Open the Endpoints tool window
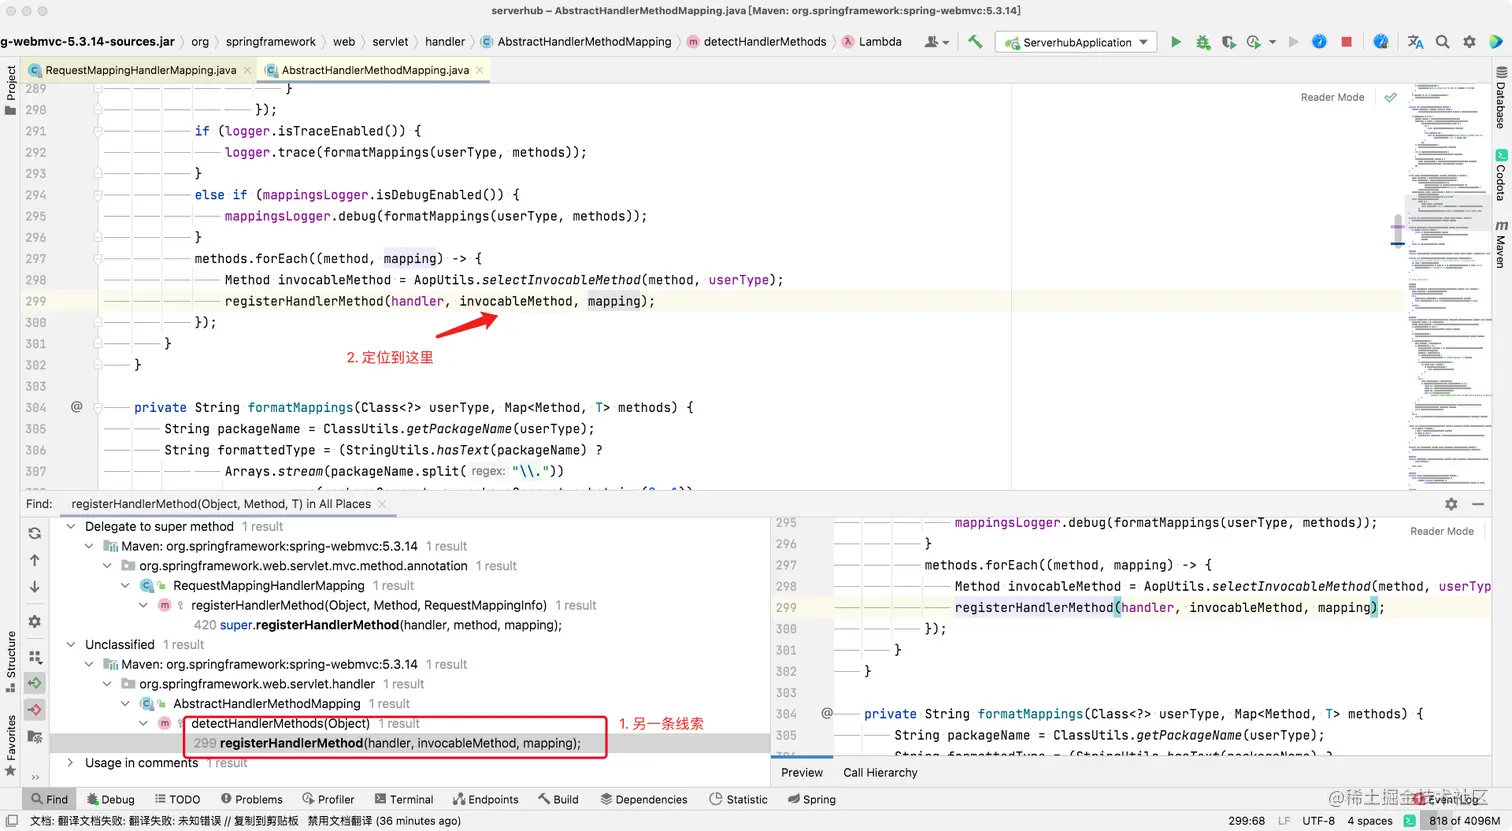 tap(486, 799)
